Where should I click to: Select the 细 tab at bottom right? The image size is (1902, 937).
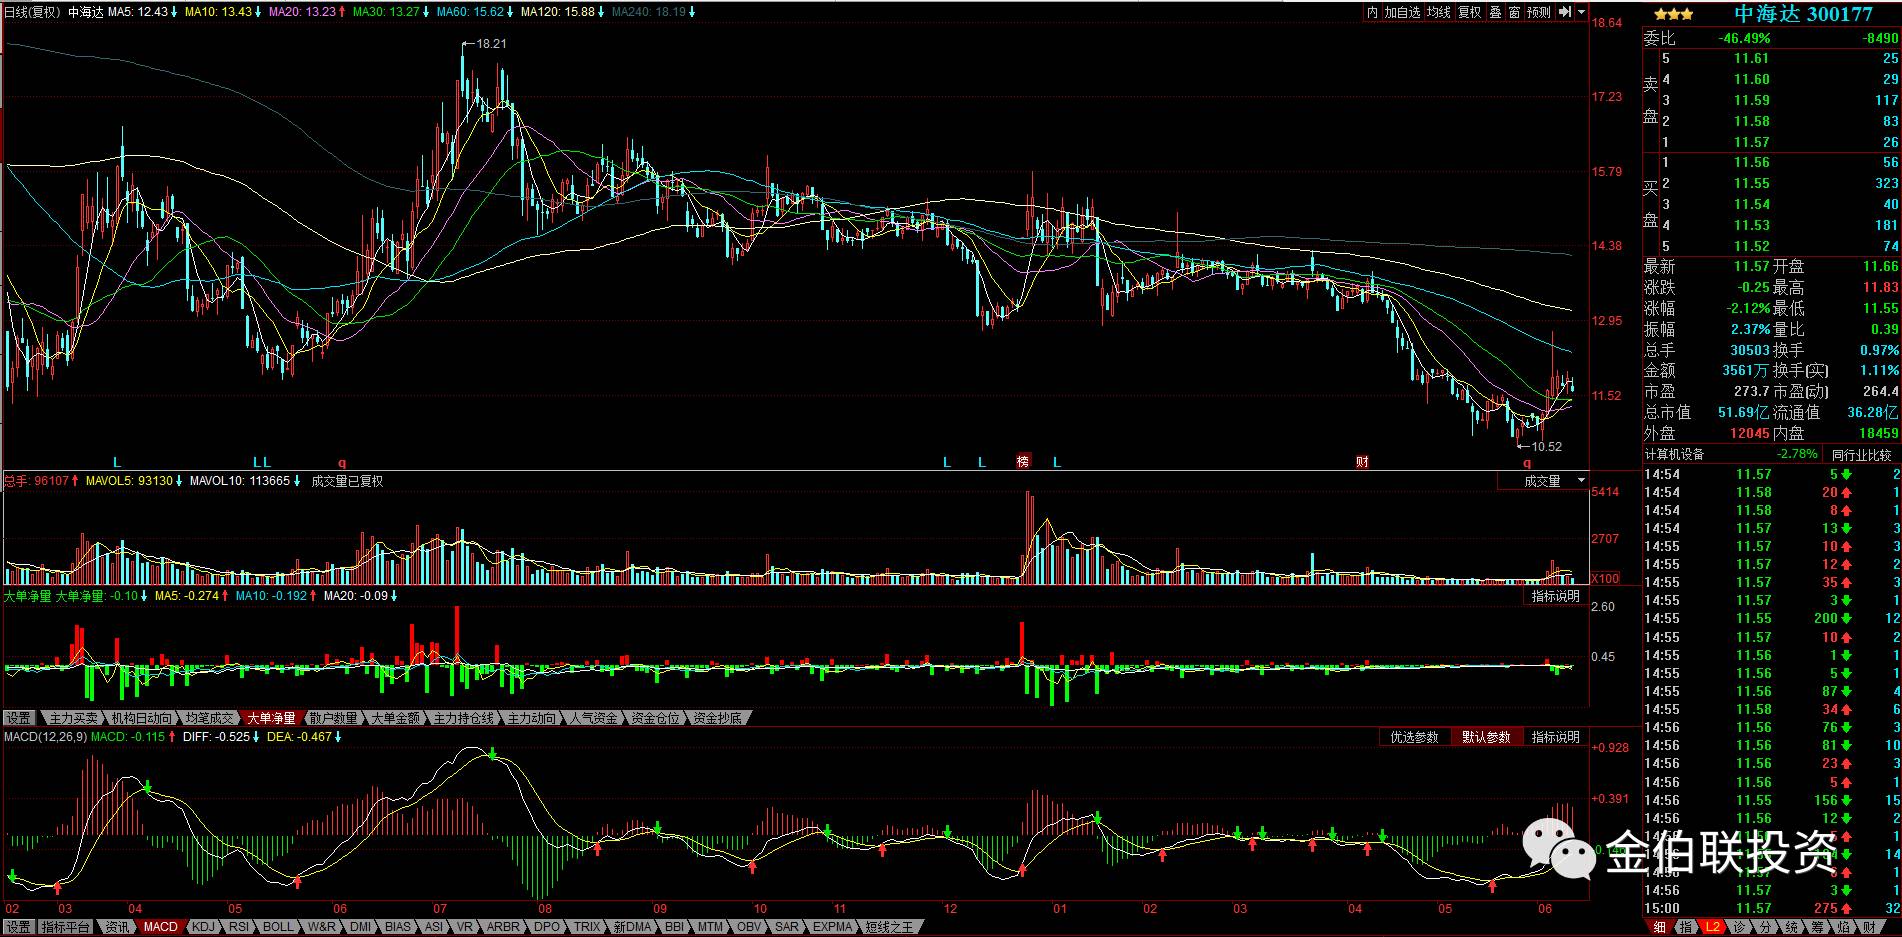tap(1659, 928)
